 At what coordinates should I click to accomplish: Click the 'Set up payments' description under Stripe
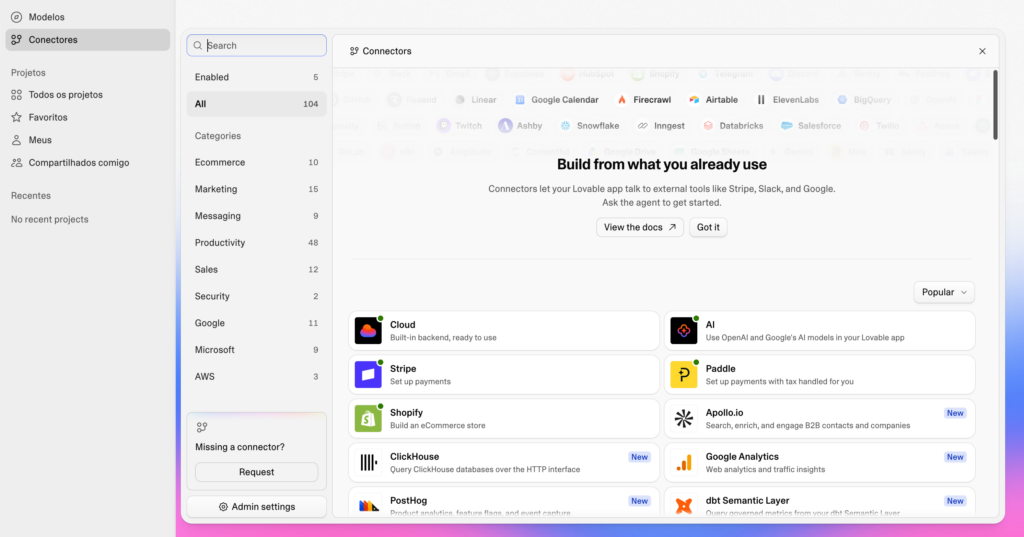pos(420,382)
